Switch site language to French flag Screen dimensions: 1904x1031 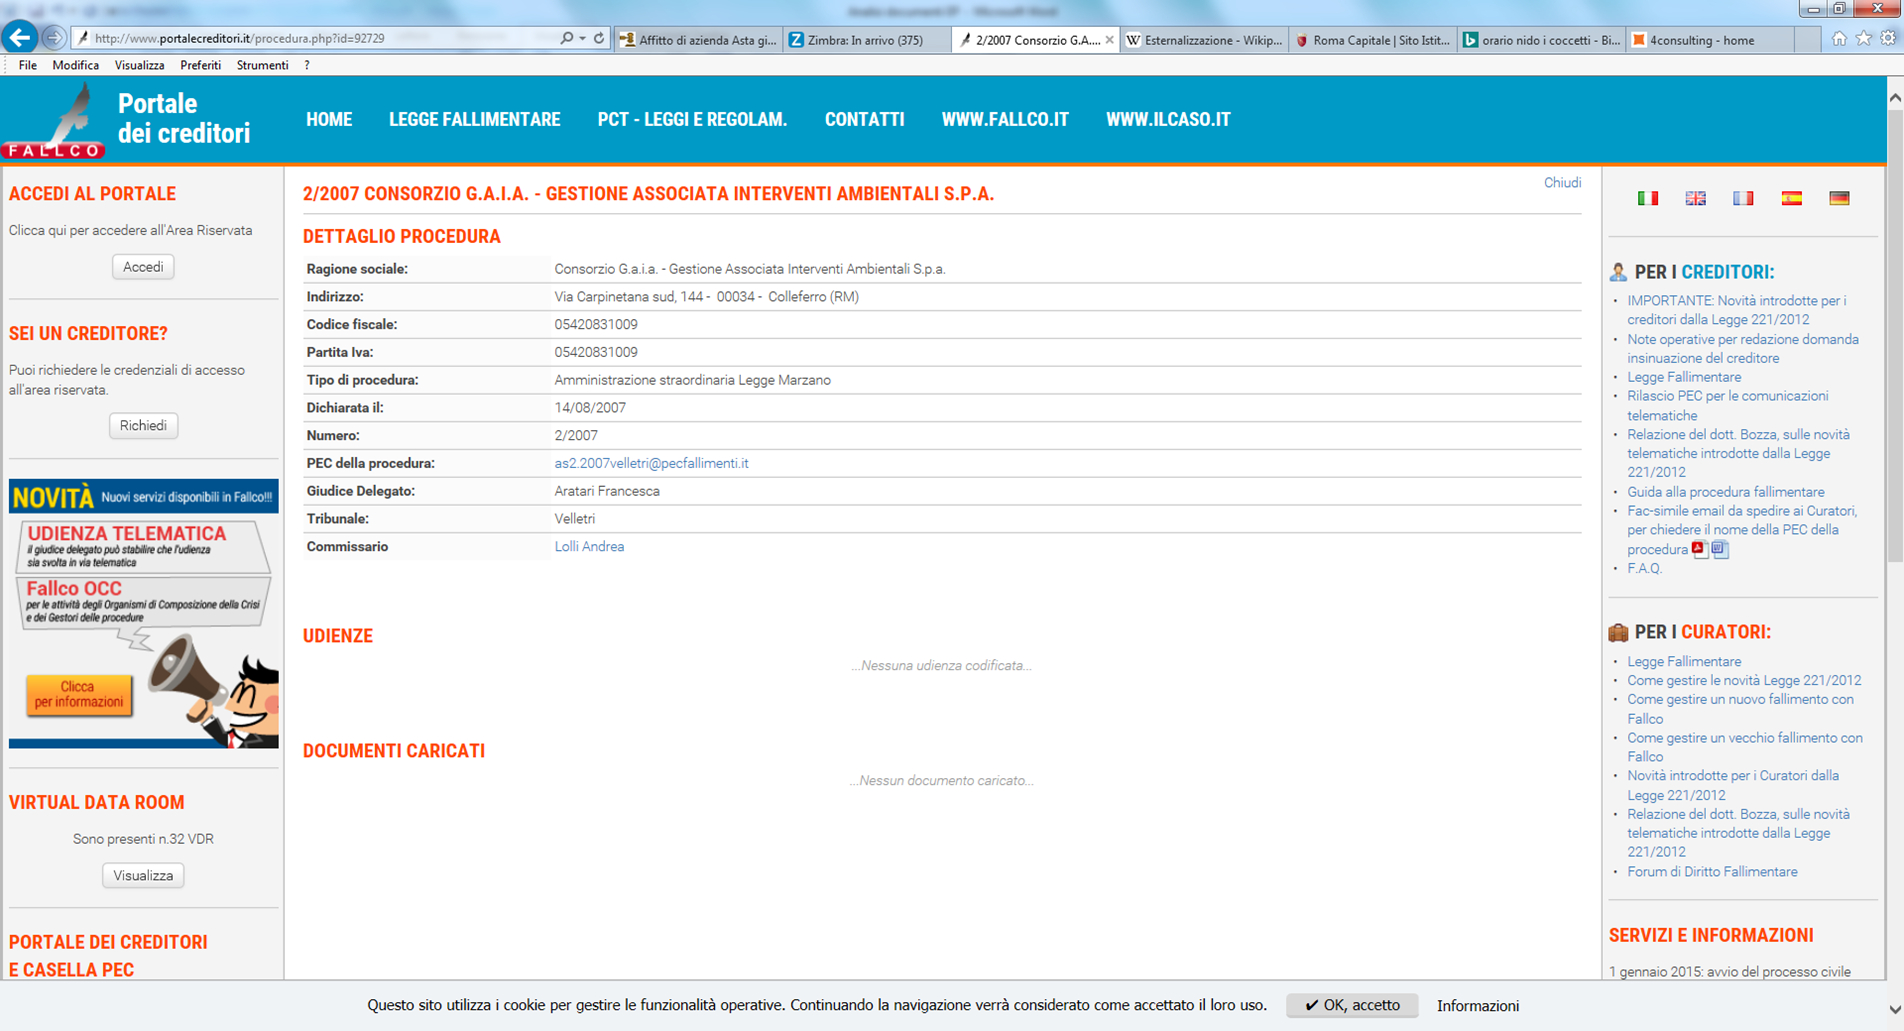point(1743,198)
